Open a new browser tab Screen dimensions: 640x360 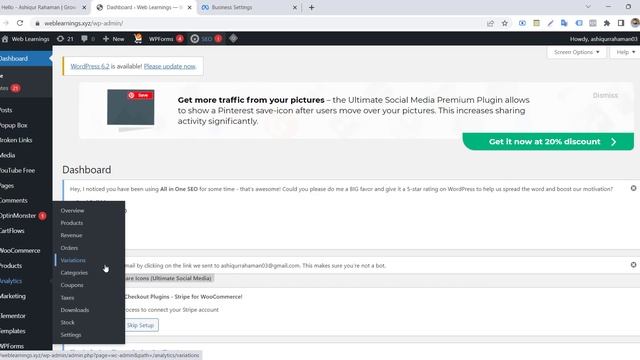coord(311,7)
